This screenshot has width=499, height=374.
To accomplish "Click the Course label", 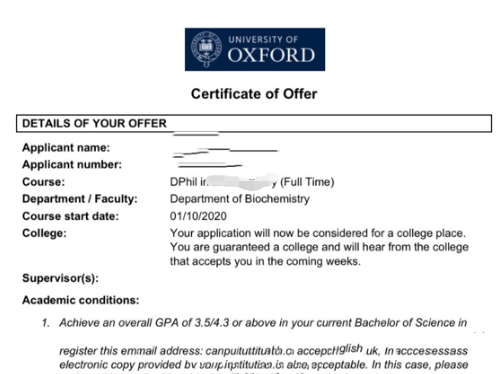I will pyautogui.click(x=44, y=182).
